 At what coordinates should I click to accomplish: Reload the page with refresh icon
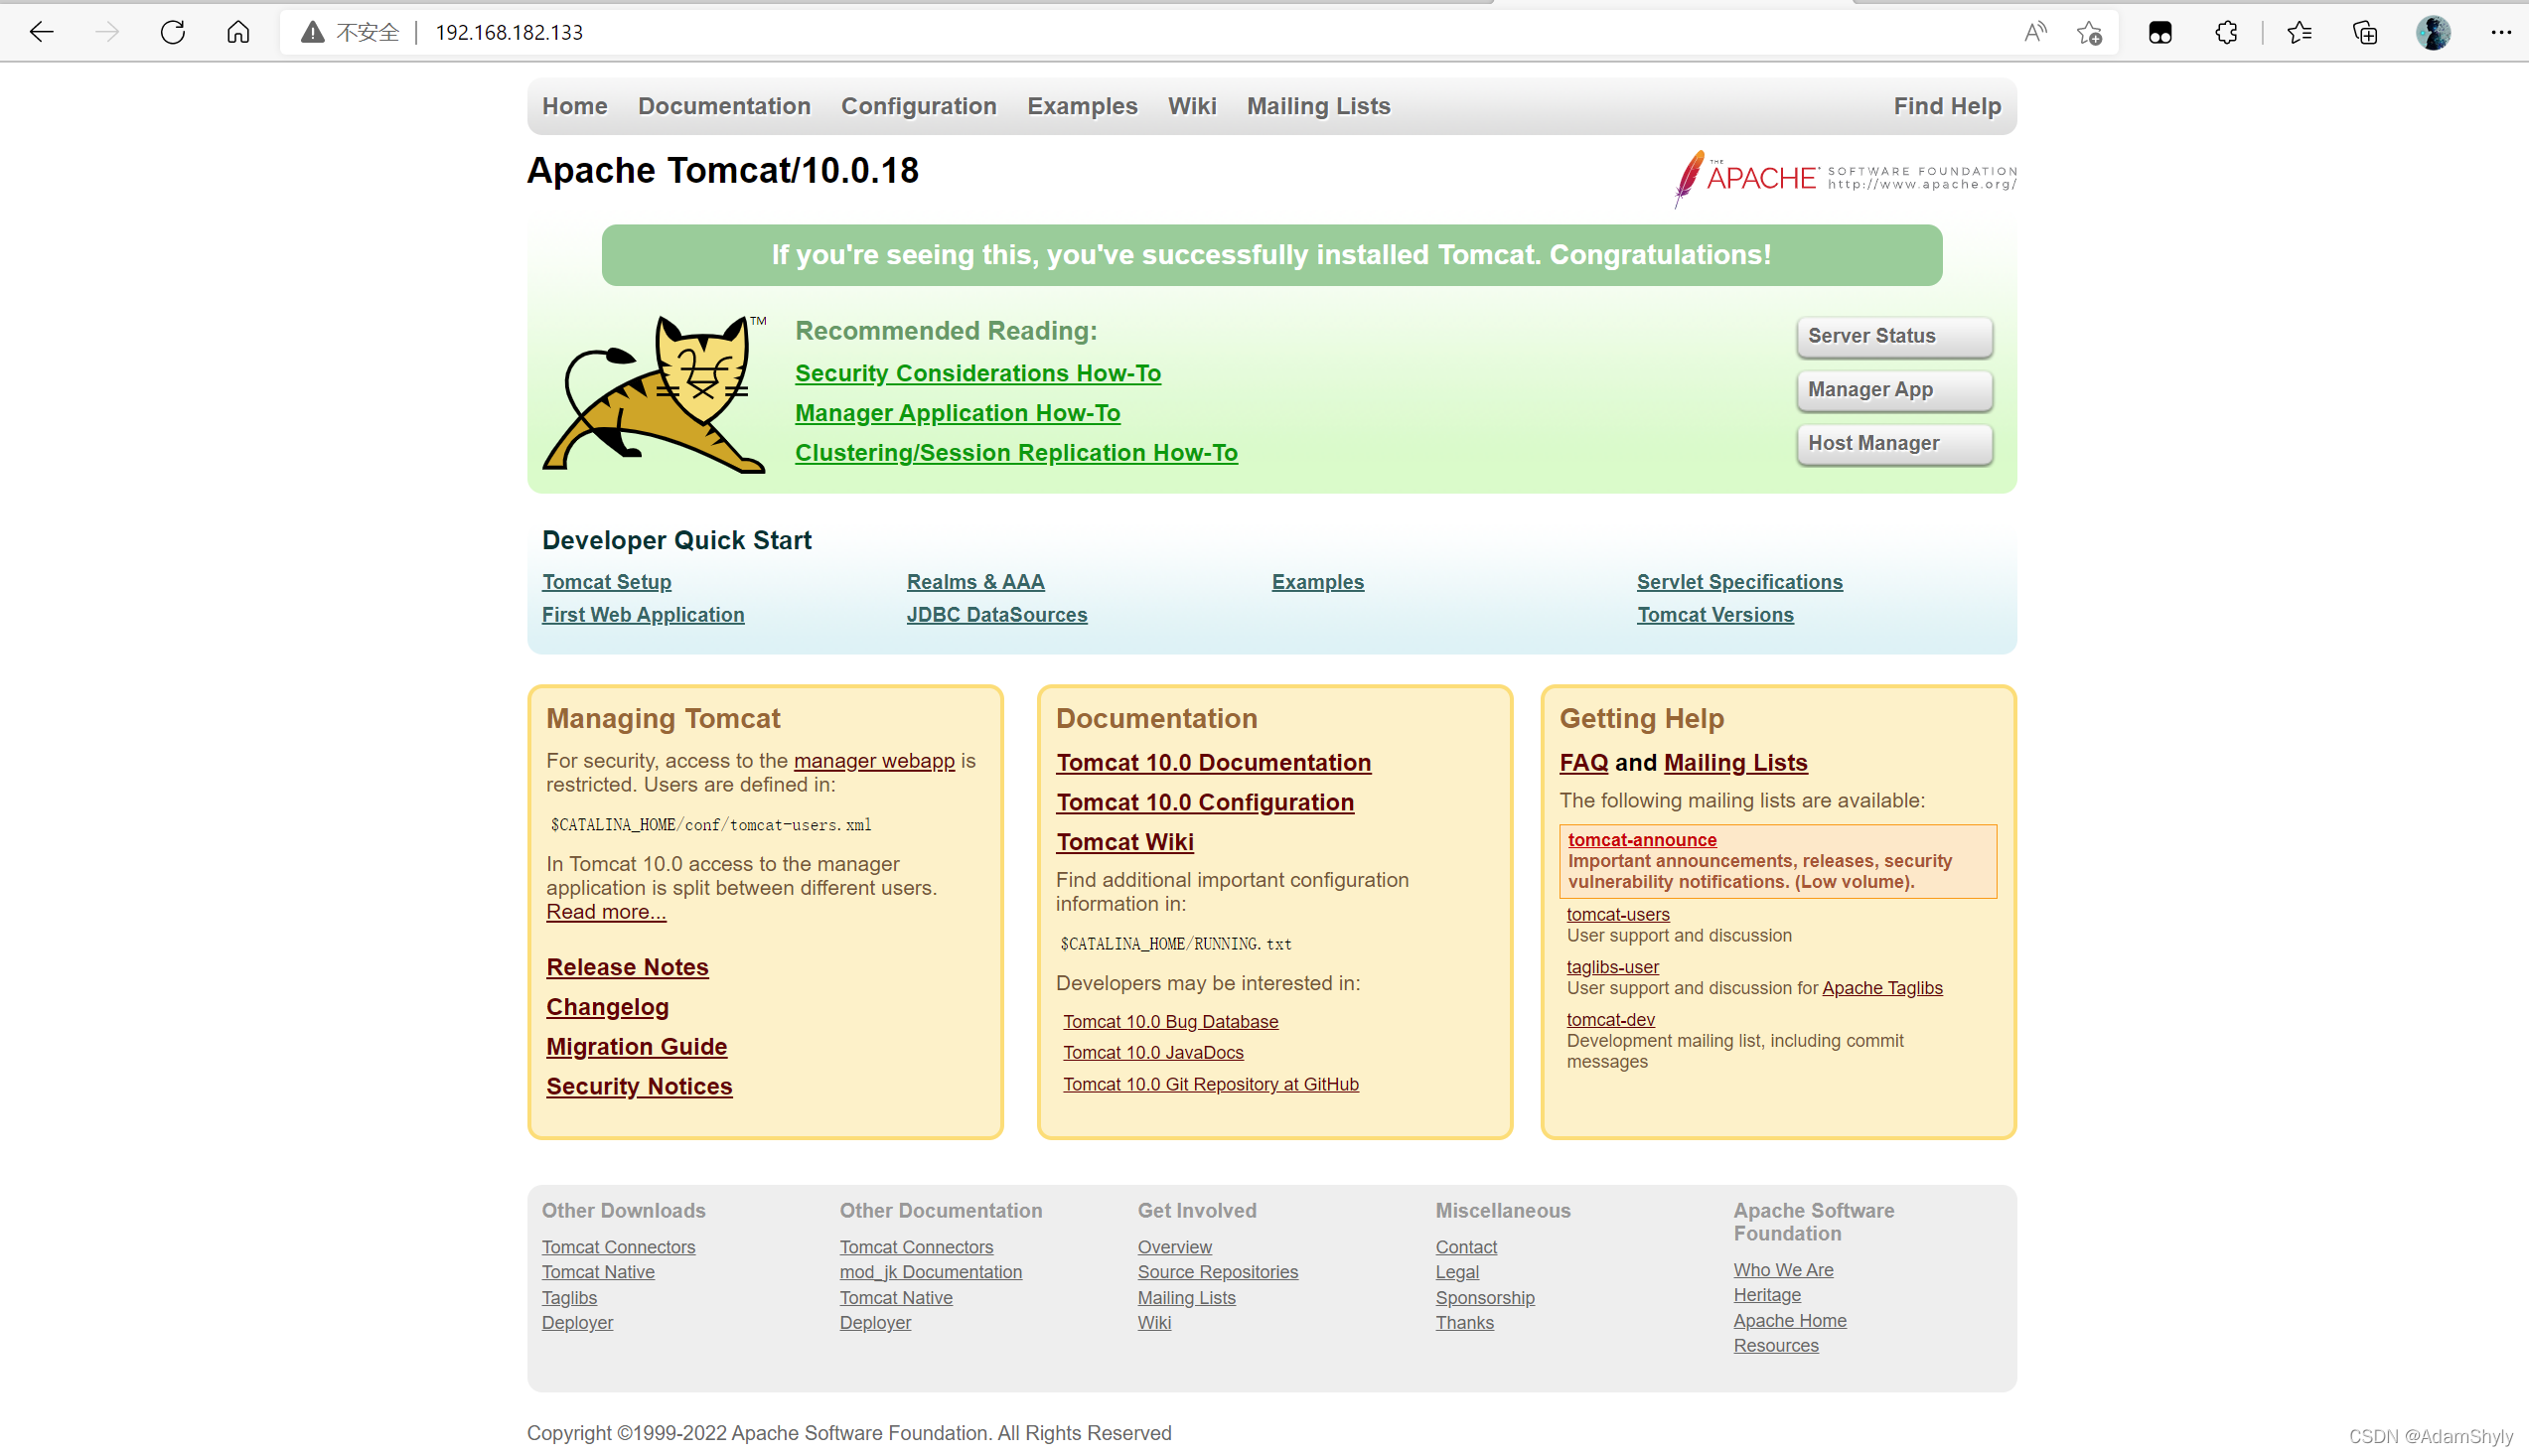pyautogui.click(x=173, y=32)
